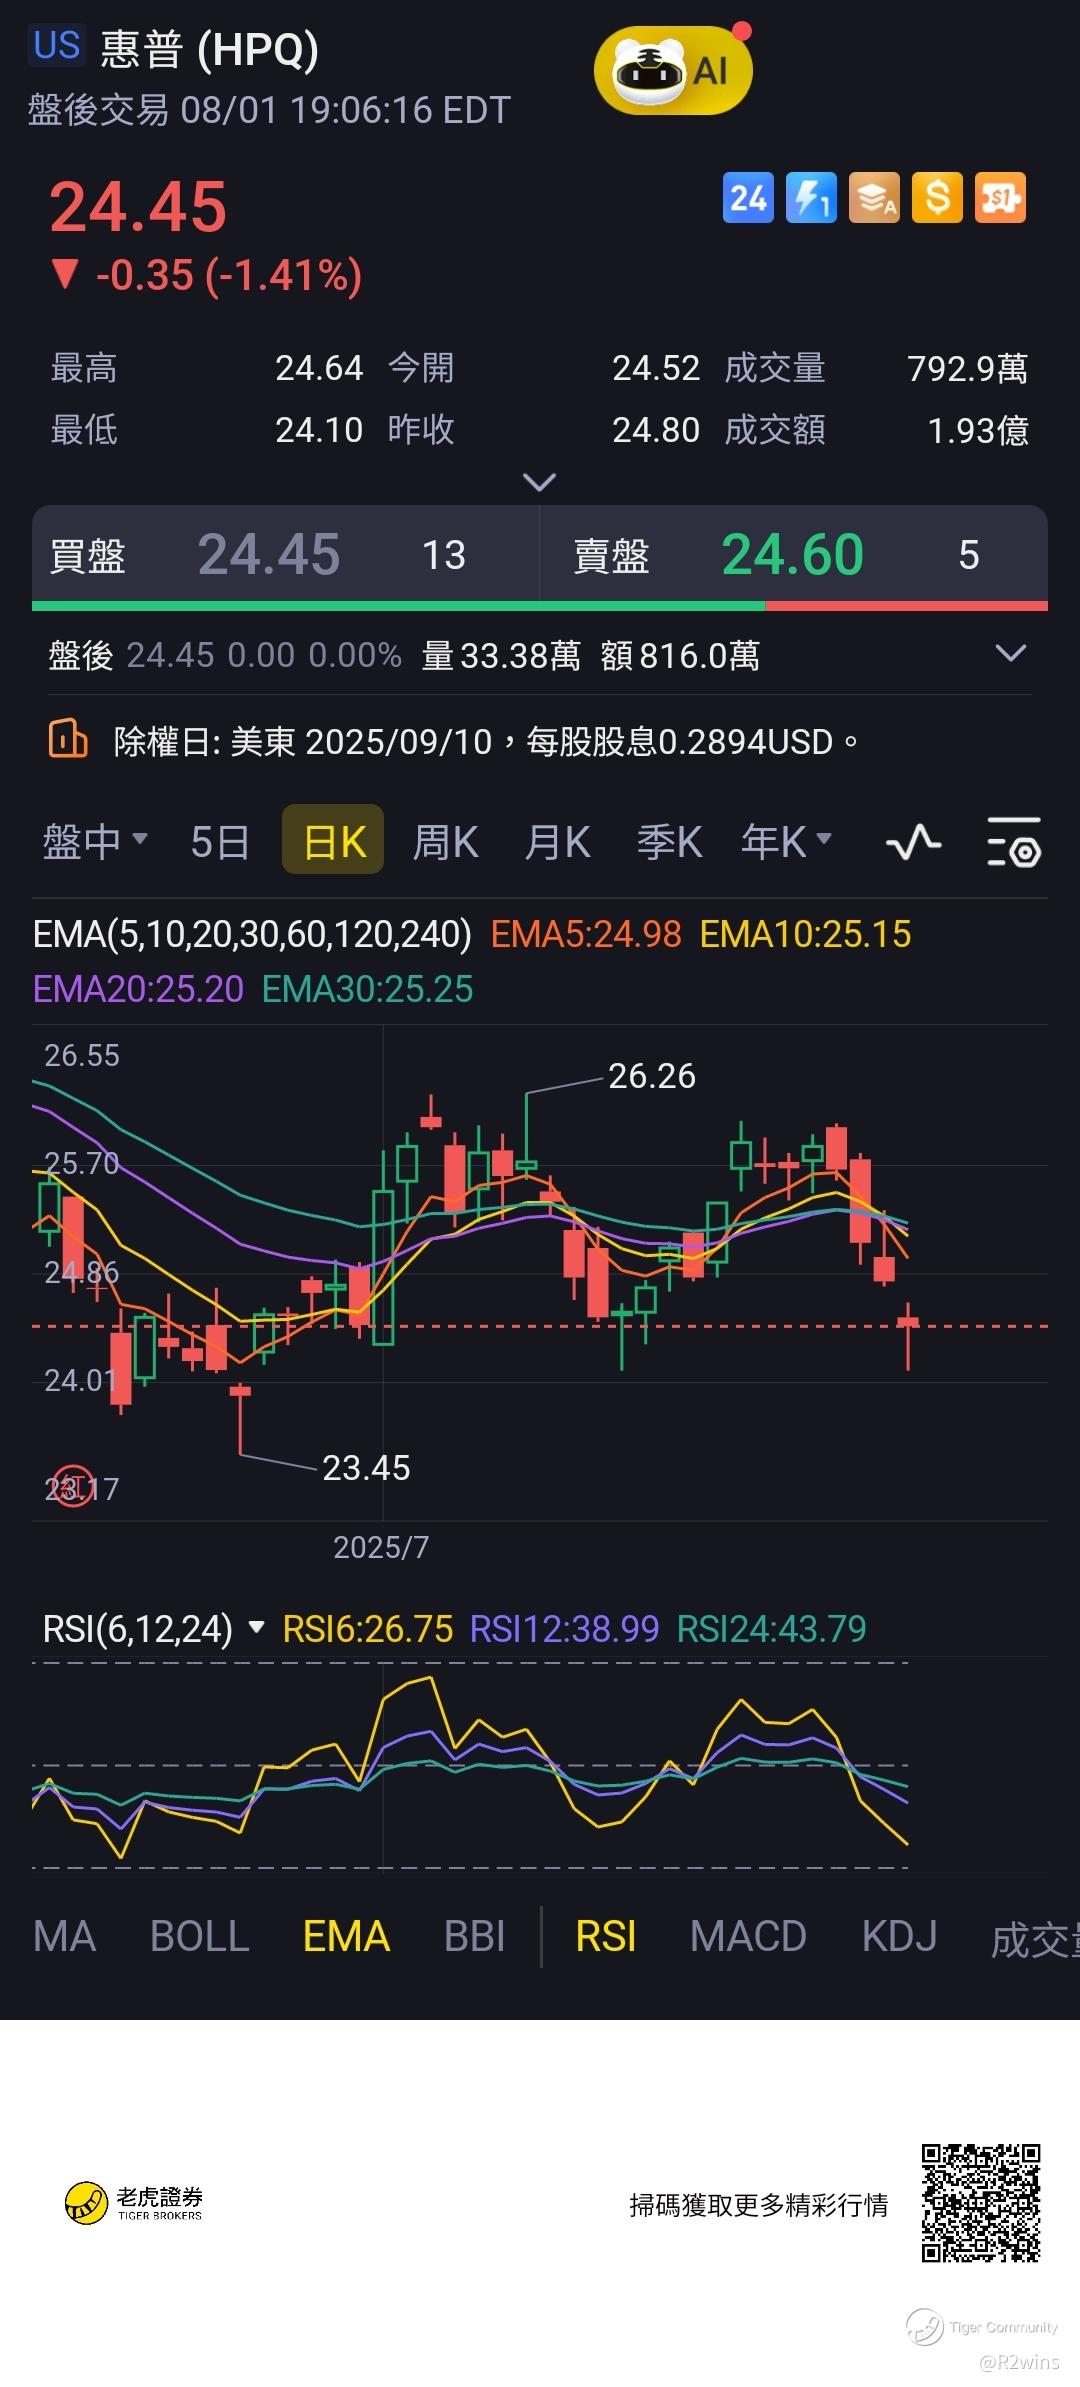1080x2387 pixels.
Task: Open the 年K timeframe dropdown
Action: tap(787, 841)
